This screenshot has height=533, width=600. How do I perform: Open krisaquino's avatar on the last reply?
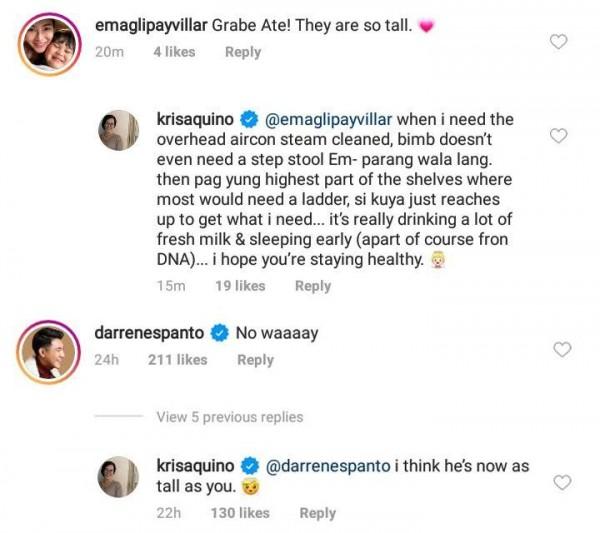pos(118,476)
